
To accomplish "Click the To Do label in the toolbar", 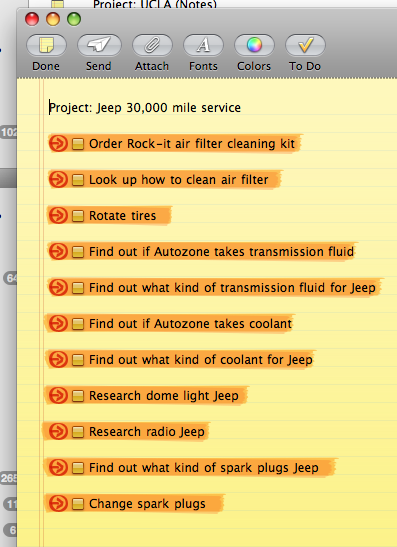I will tap(305, 66).
